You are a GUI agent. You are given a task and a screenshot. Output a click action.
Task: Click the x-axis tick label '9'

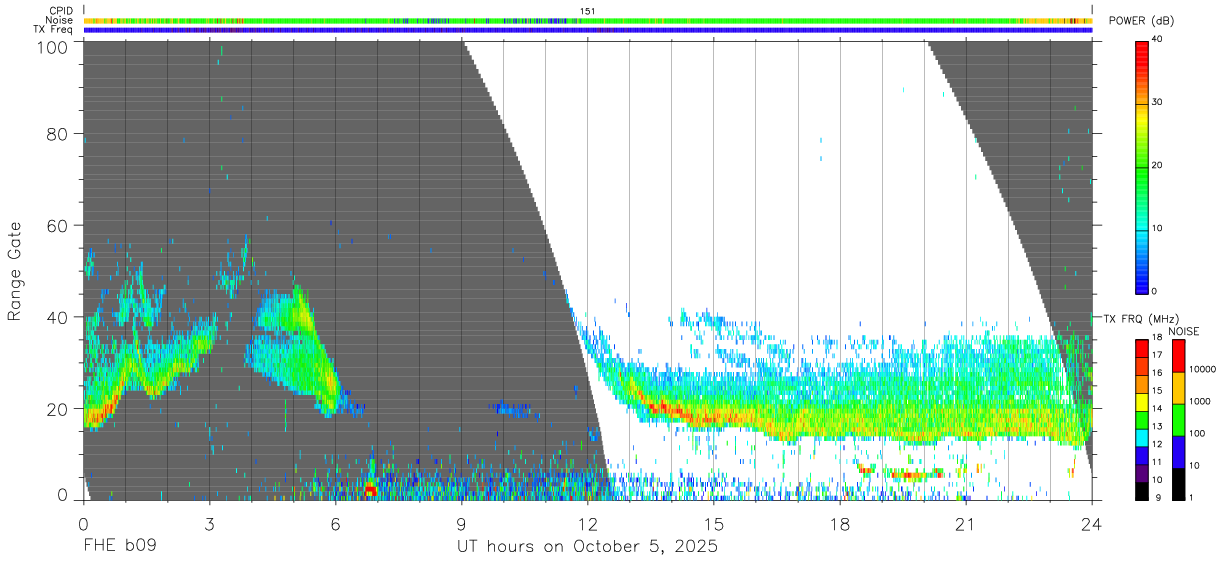[461, 522]
